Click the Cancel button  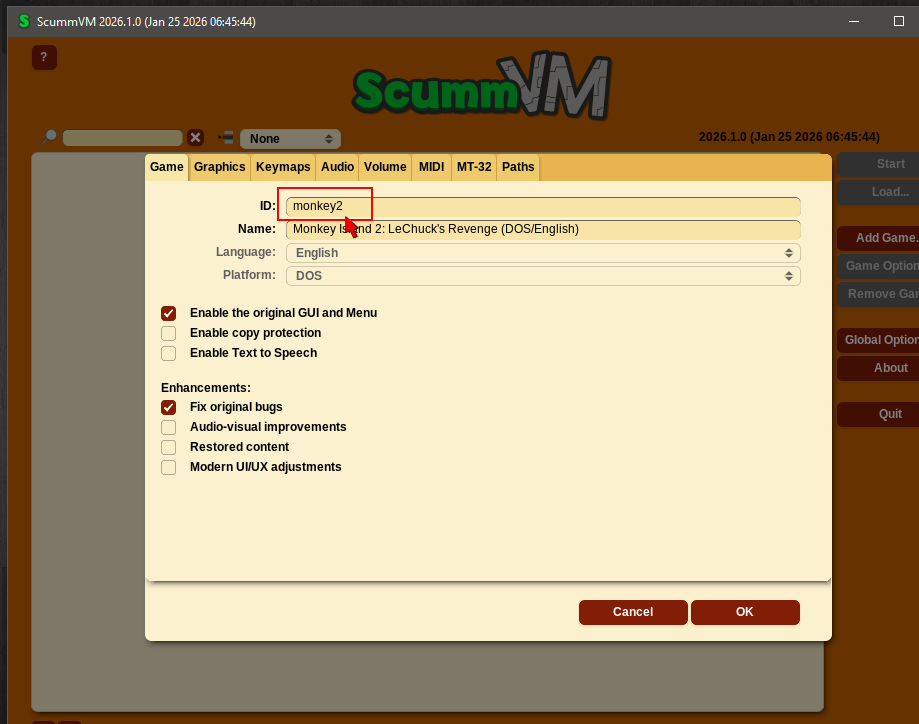coord(633,612)
